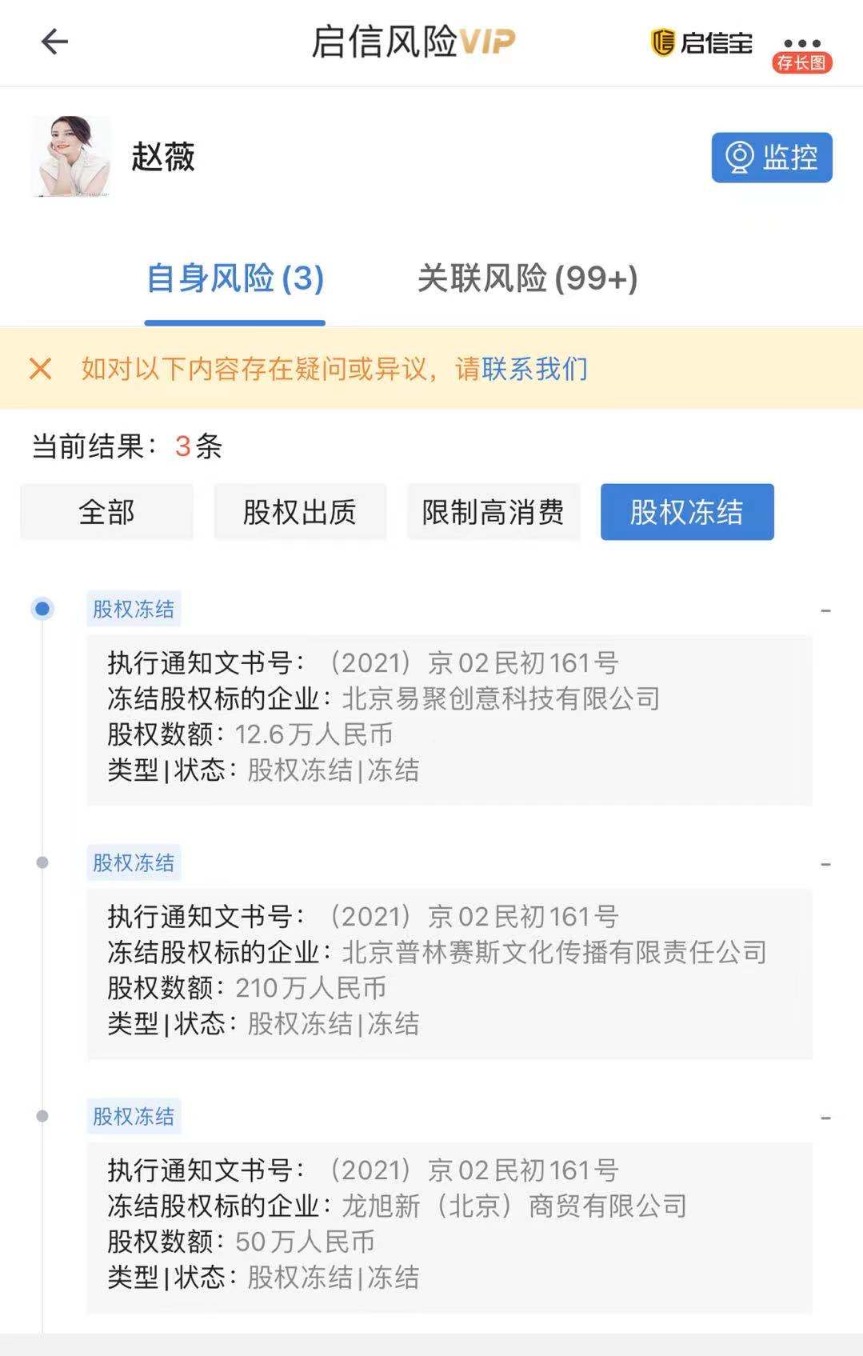Image resolution: width=863 pixels, height=1356 pixels.
Task: Switch to 自身风险 (3) tab
Action: tap(235, 279)
